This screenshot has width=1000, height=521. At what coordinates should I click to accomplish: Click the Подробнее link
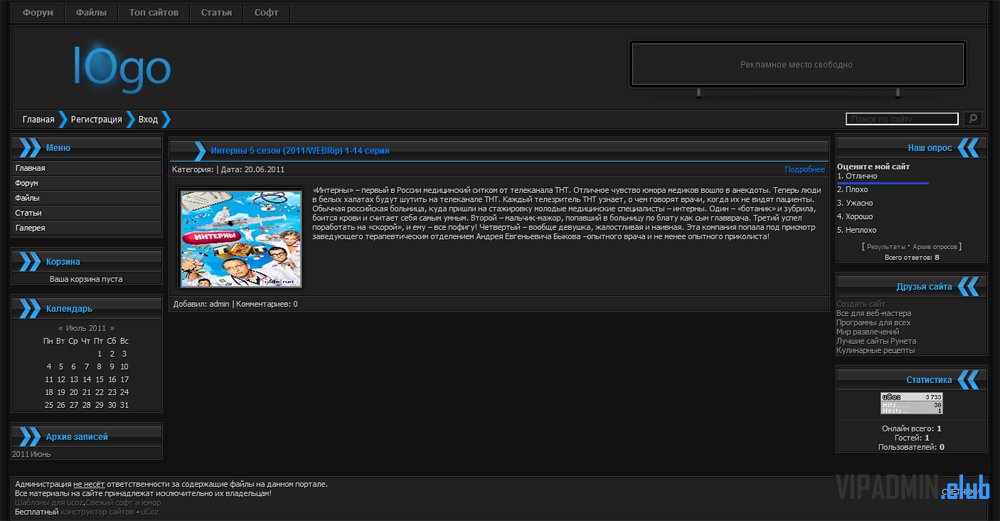click(804, 170)
